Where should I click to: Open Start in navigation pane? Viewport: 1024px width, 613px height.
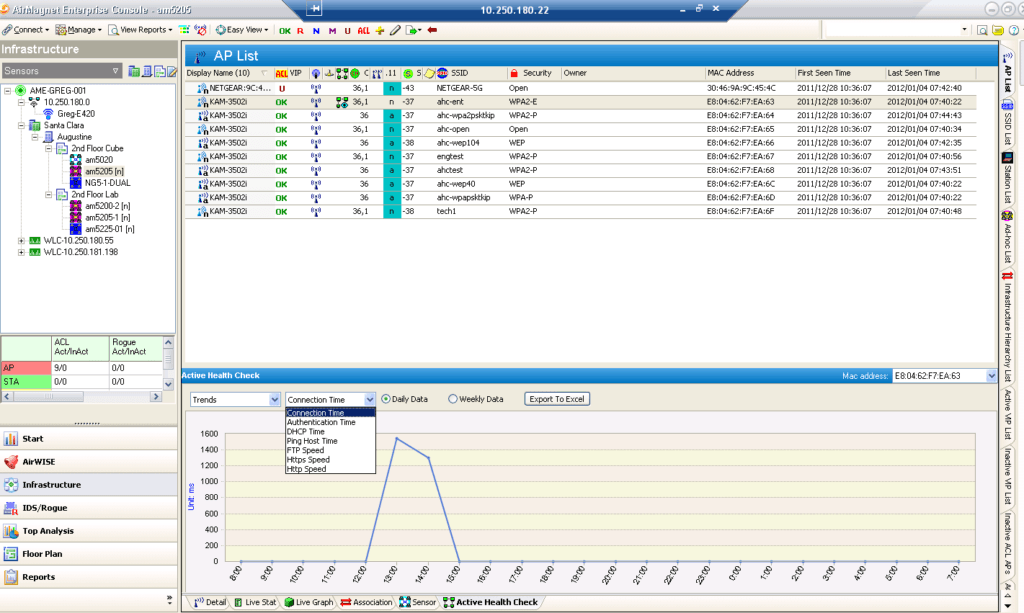pos(89,439)
